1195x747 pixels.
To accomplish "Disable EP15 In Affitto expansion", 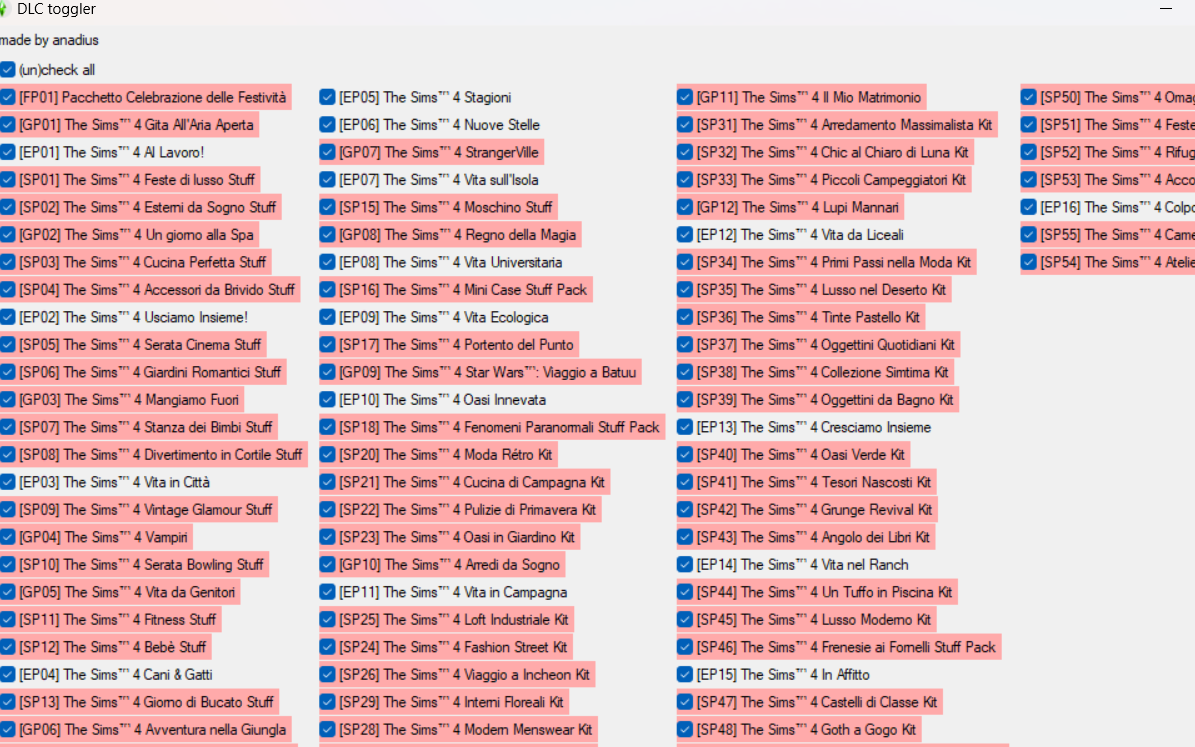I will point(684,674).
